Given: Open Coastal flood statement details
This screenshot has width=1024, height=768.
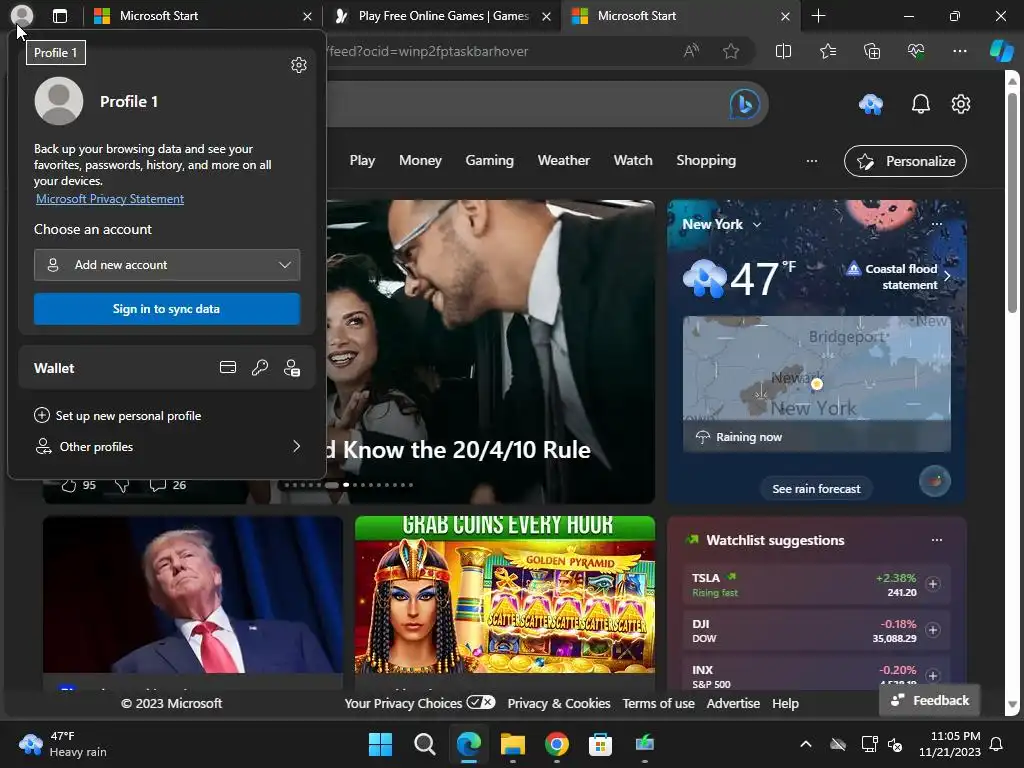Looking at the screenshot, I should 899,277.
